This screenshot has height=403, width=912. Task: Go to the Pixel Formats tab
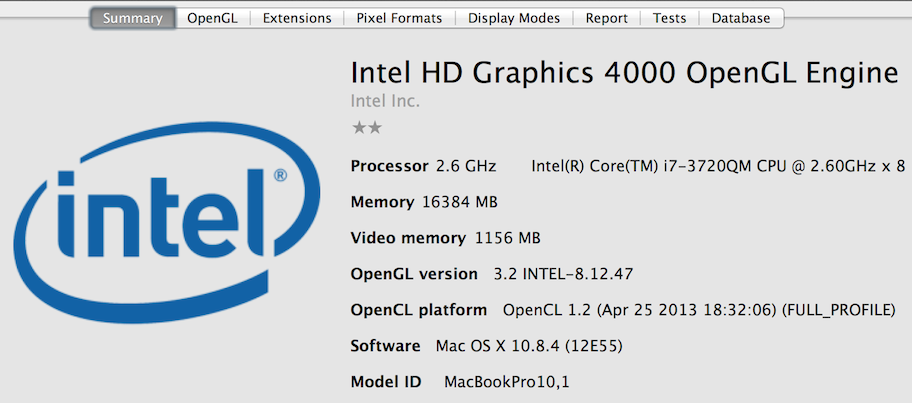coord(400,18)
